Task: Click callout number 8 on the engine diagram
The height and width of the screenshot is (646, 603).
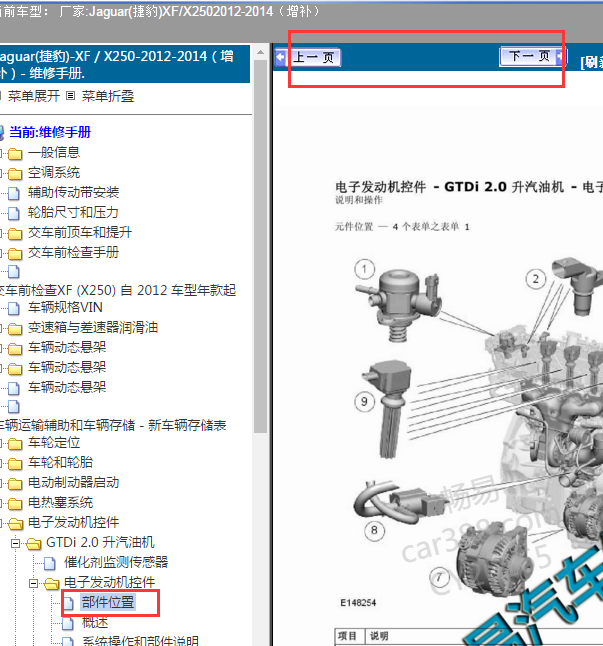Action: [x=374, y=530]
